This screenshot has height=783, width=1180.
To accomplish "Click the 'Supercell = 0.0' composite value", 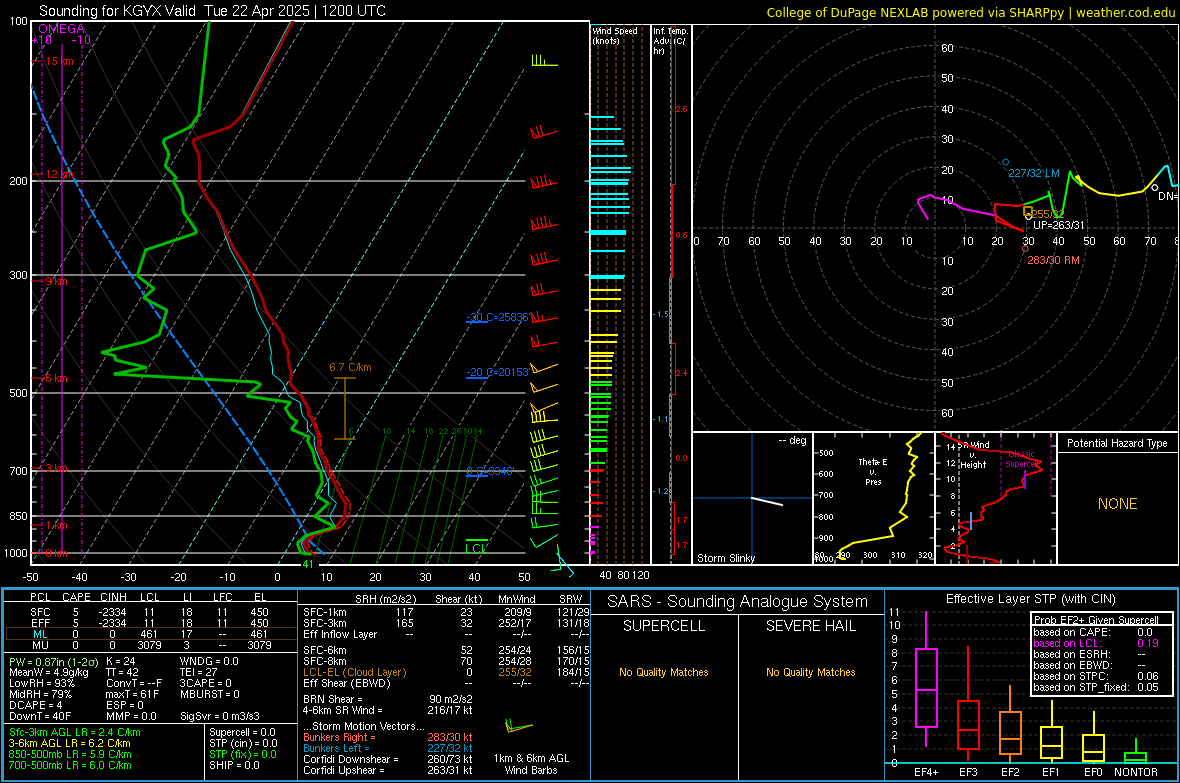I will coord(242,732).
